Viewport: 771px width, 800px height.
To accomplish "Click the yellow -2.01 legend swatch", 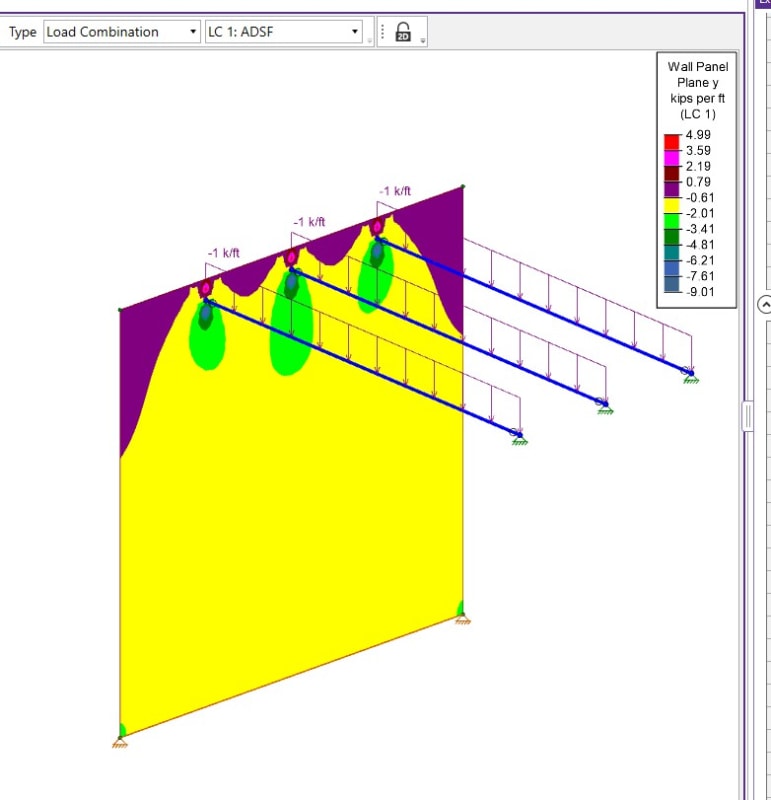I will coord(671,206).
